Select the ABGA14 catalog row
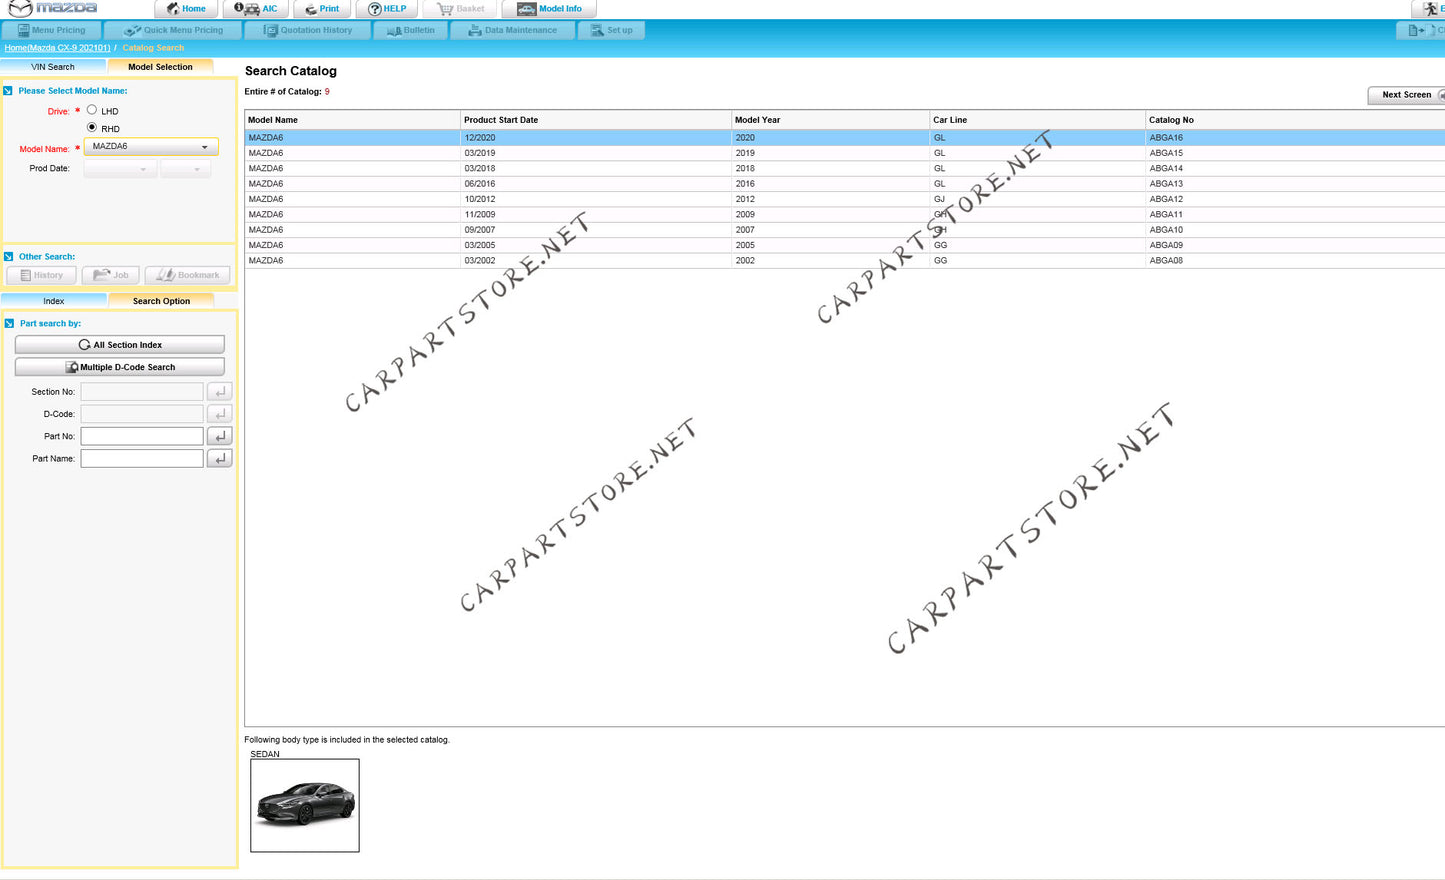This screenshot has width=1445, height=880. click(700, 169)
